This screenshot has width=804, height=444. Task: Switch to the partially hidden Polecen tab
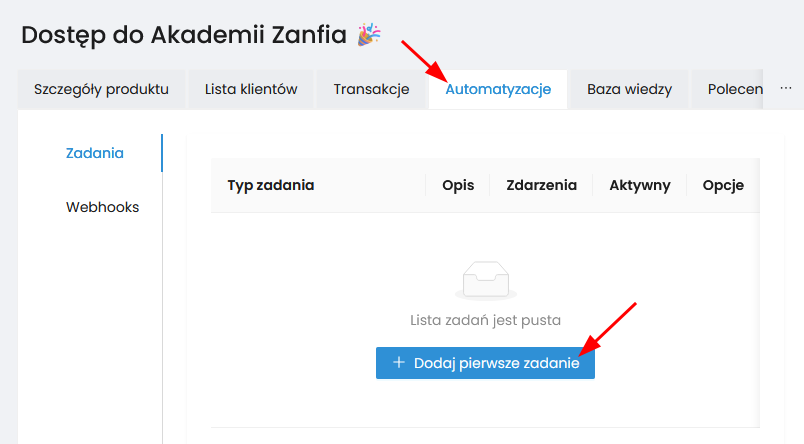736,89
